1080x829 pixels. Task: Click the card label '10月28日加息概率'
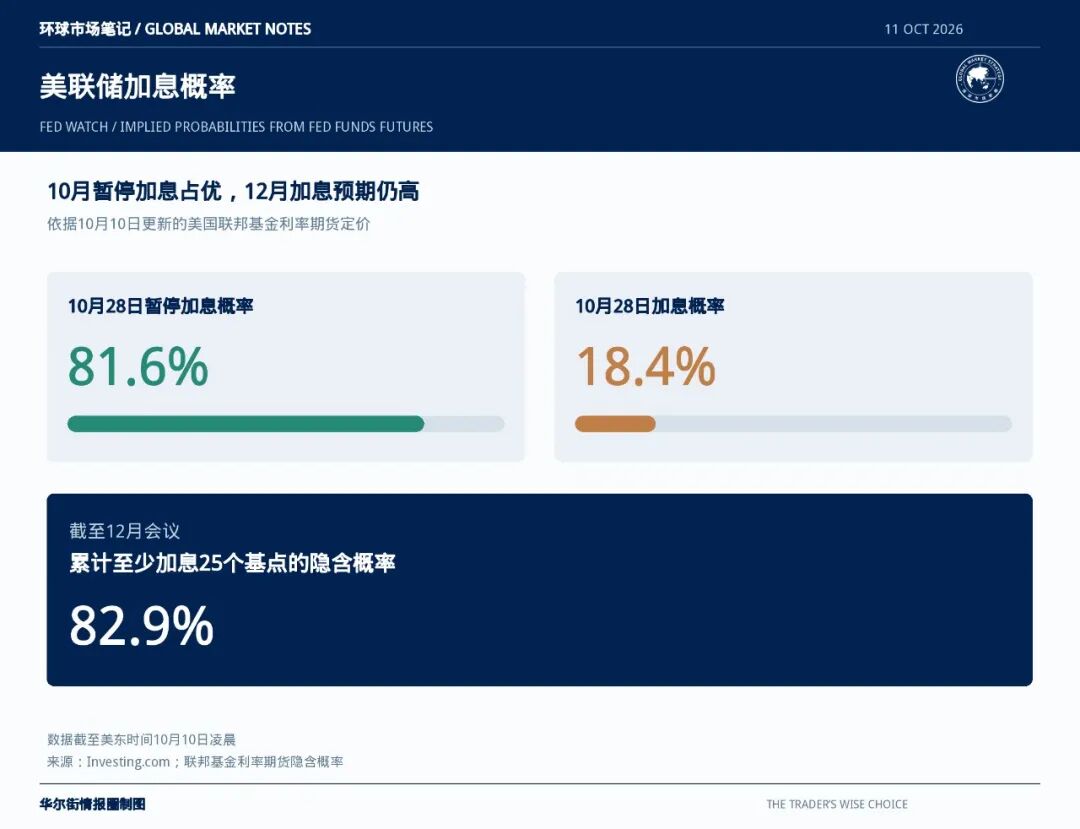click(x=650, y=306)
